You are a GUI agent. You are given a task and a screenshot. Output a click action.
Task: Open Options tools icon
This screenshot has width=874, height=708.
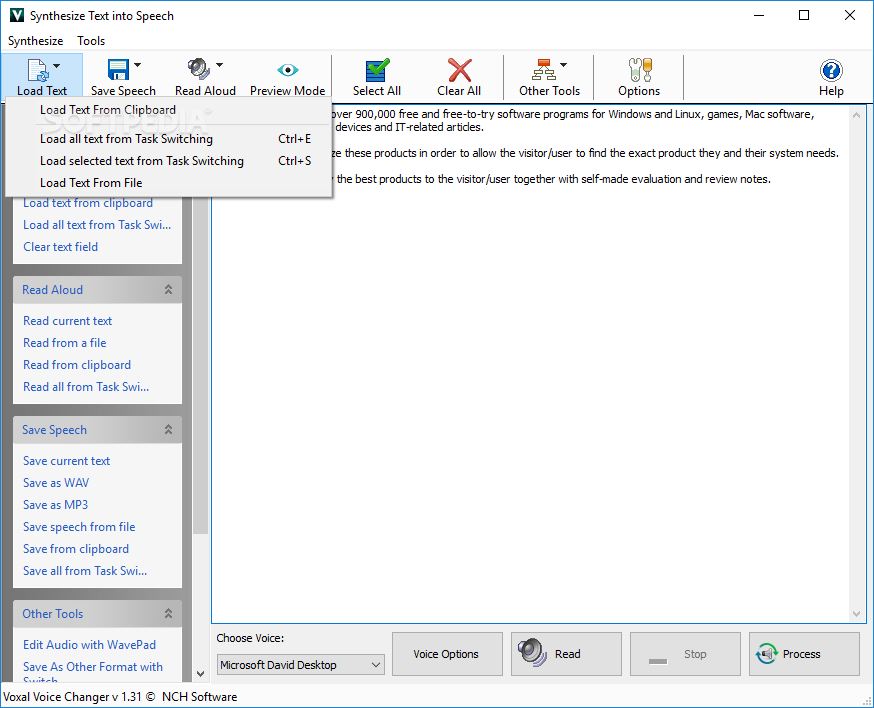point(640,70)
